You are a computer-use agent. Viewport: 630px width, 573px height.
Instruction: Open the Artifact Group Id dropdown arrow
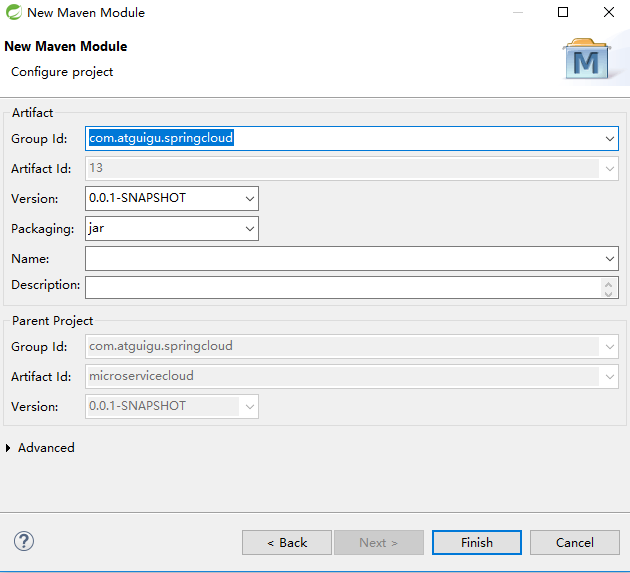point(610,139)
